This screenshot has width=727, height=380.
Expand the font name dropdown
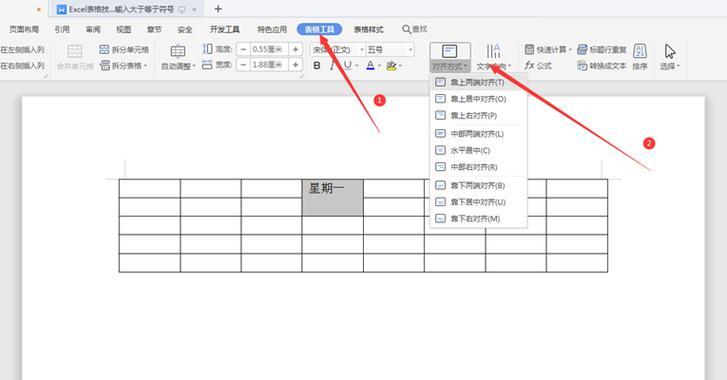(x=362, y=50)
